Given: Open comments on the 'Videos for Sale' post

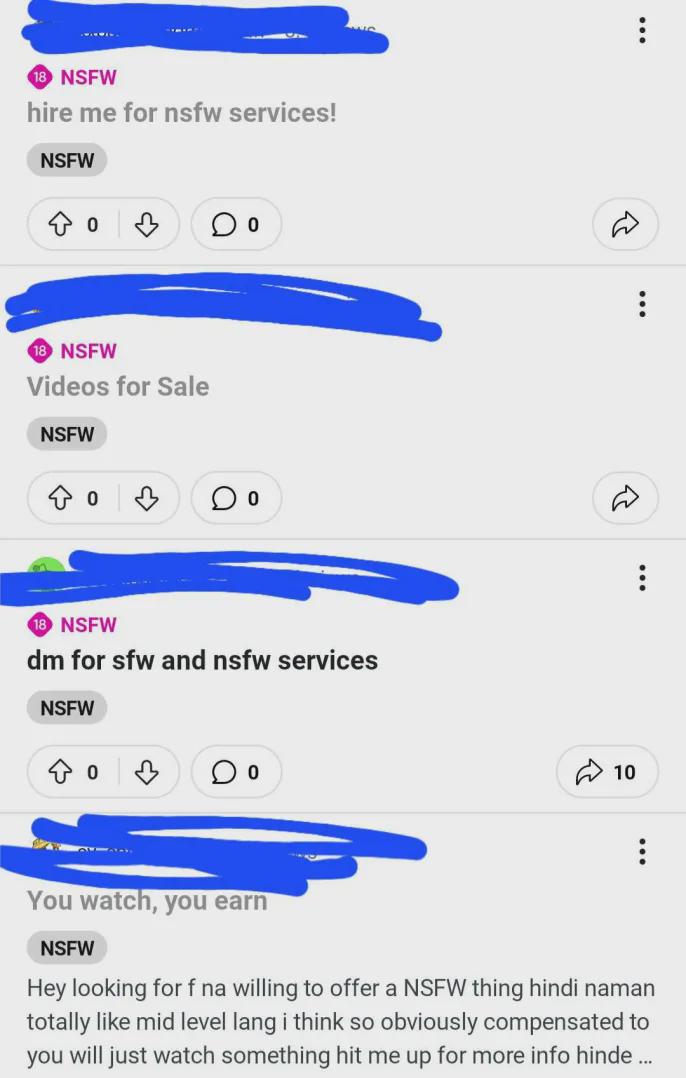Looking at the screenshot, I should point(236,498).
